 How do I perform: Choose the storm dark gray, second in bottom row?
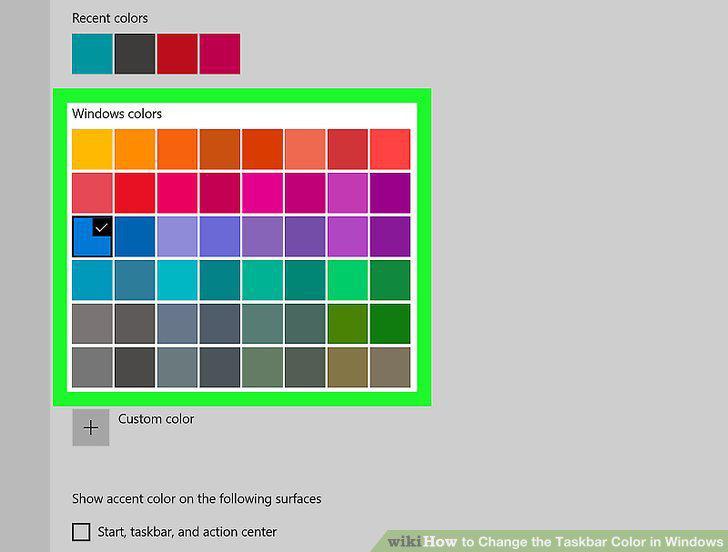[x=135, y=367]
